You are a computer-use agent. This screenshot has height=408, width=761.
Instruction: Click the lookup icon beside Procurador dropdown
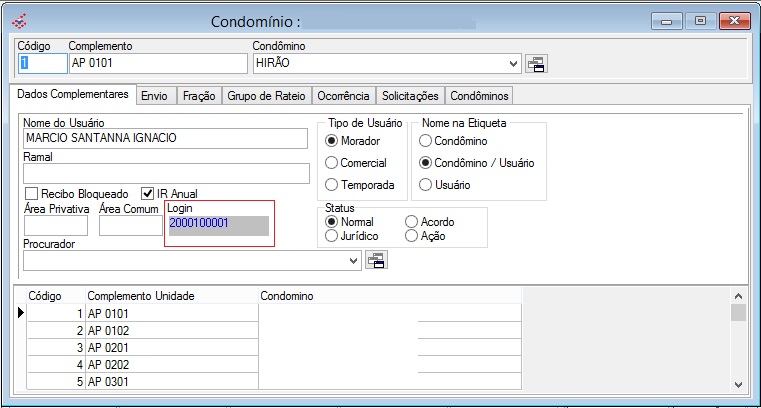[375, 260]
